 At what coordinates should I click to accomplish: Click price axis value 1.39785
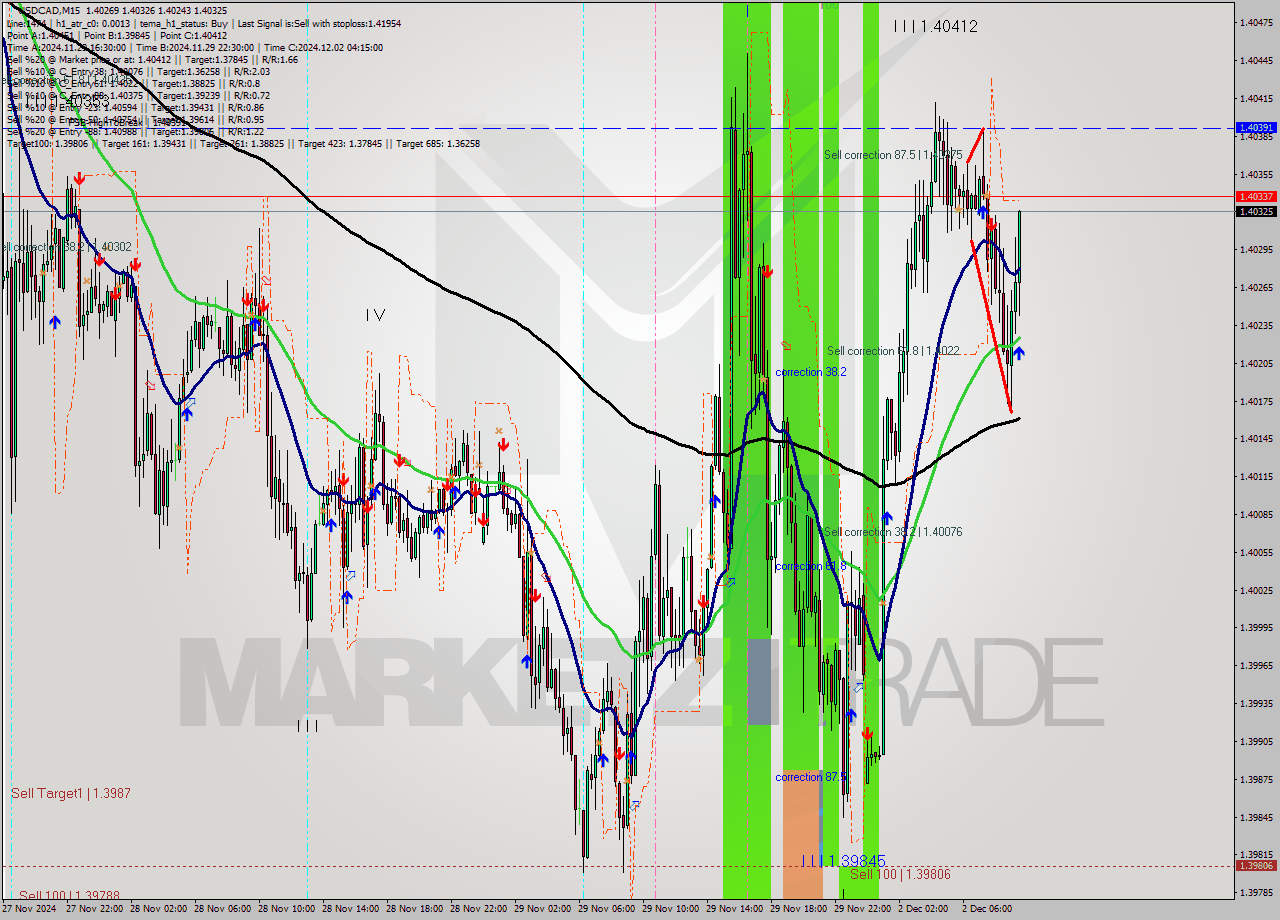(1256, 892)
